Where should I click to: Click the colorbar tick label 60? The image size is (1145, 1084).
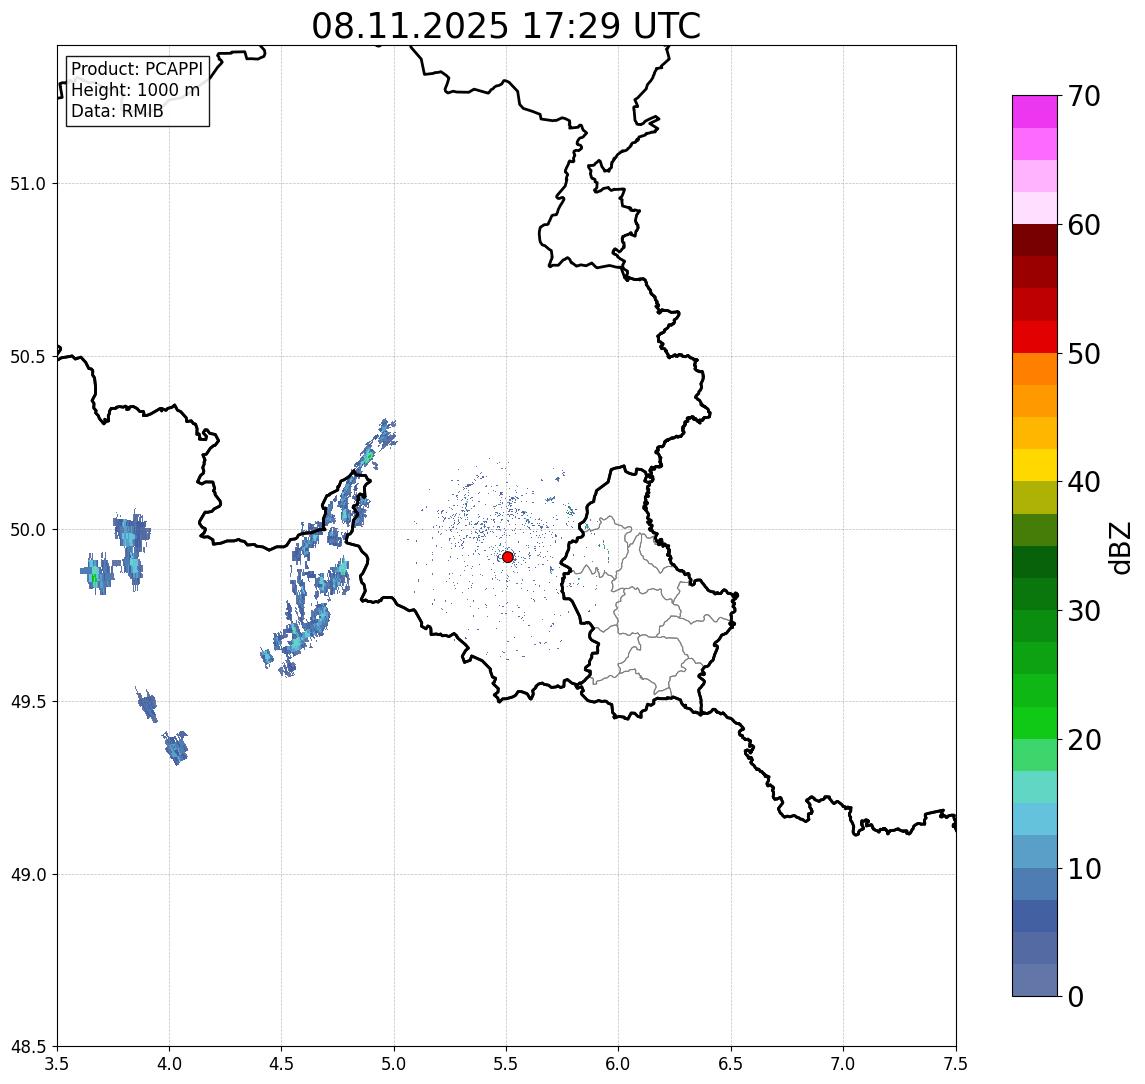1084,226
